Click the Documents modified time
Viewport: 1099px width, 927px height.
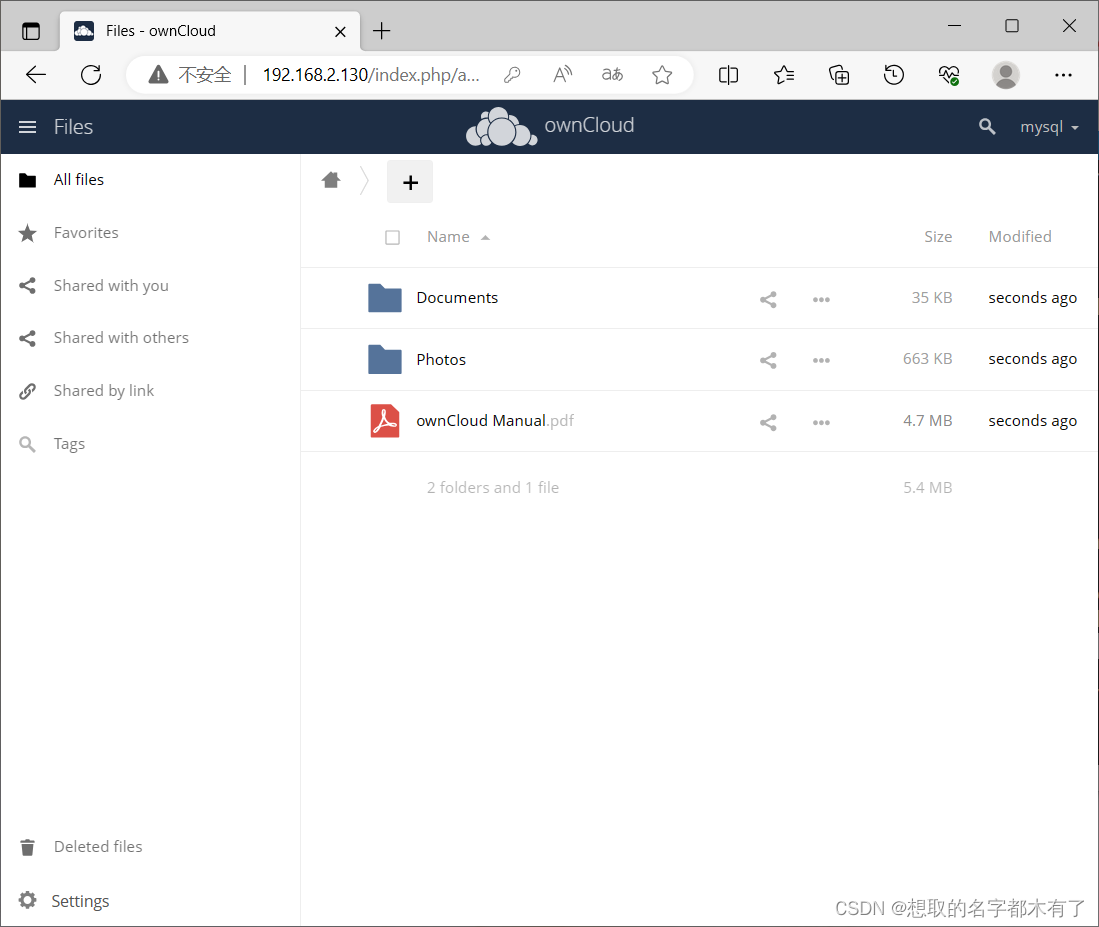coord(1032,298)
